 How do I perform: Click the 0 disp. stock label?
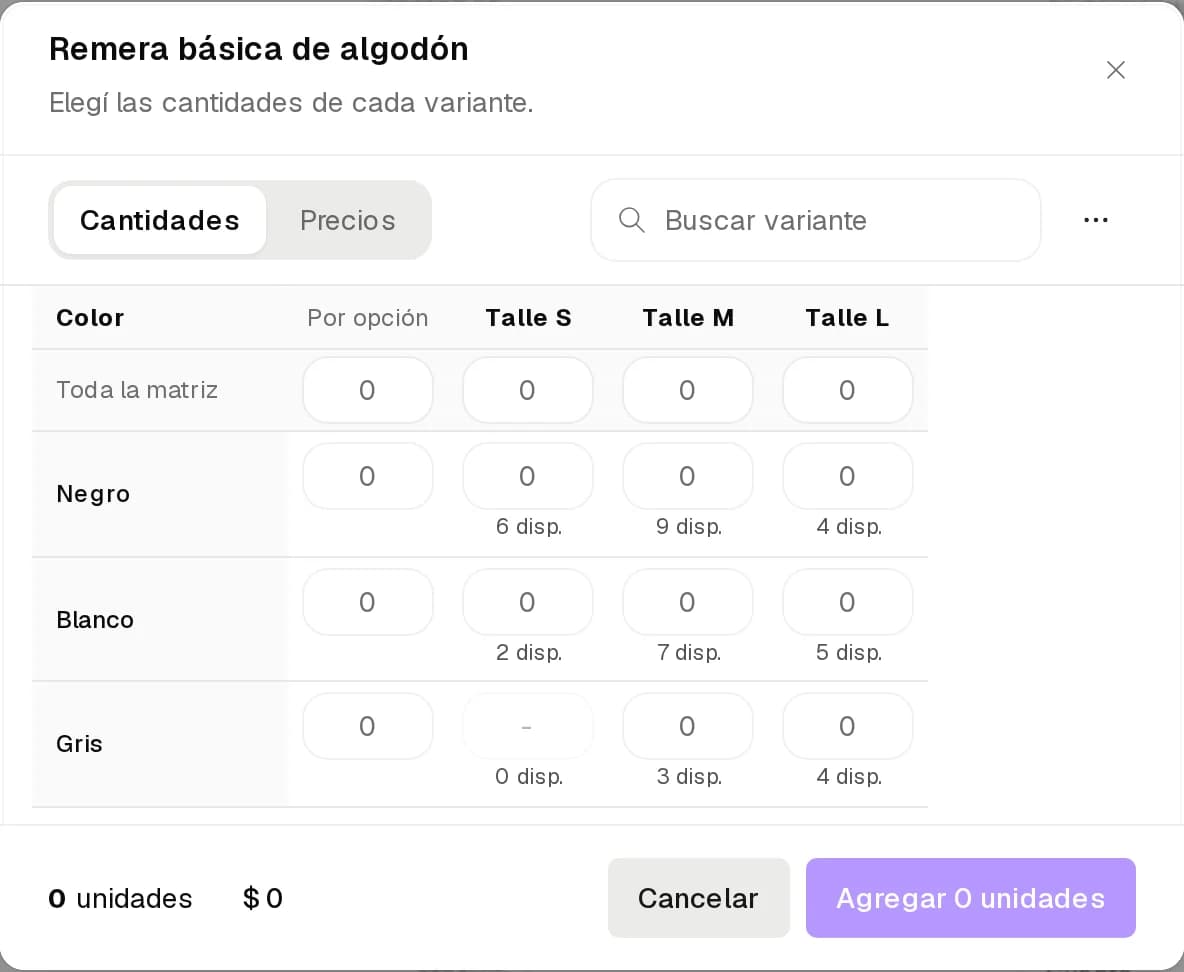coord(529,776)
